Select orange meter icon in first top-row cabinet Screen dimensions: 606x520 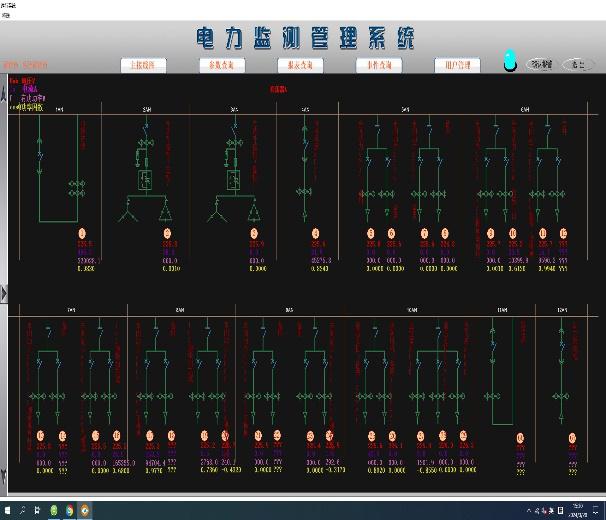[x=83, y=234]
